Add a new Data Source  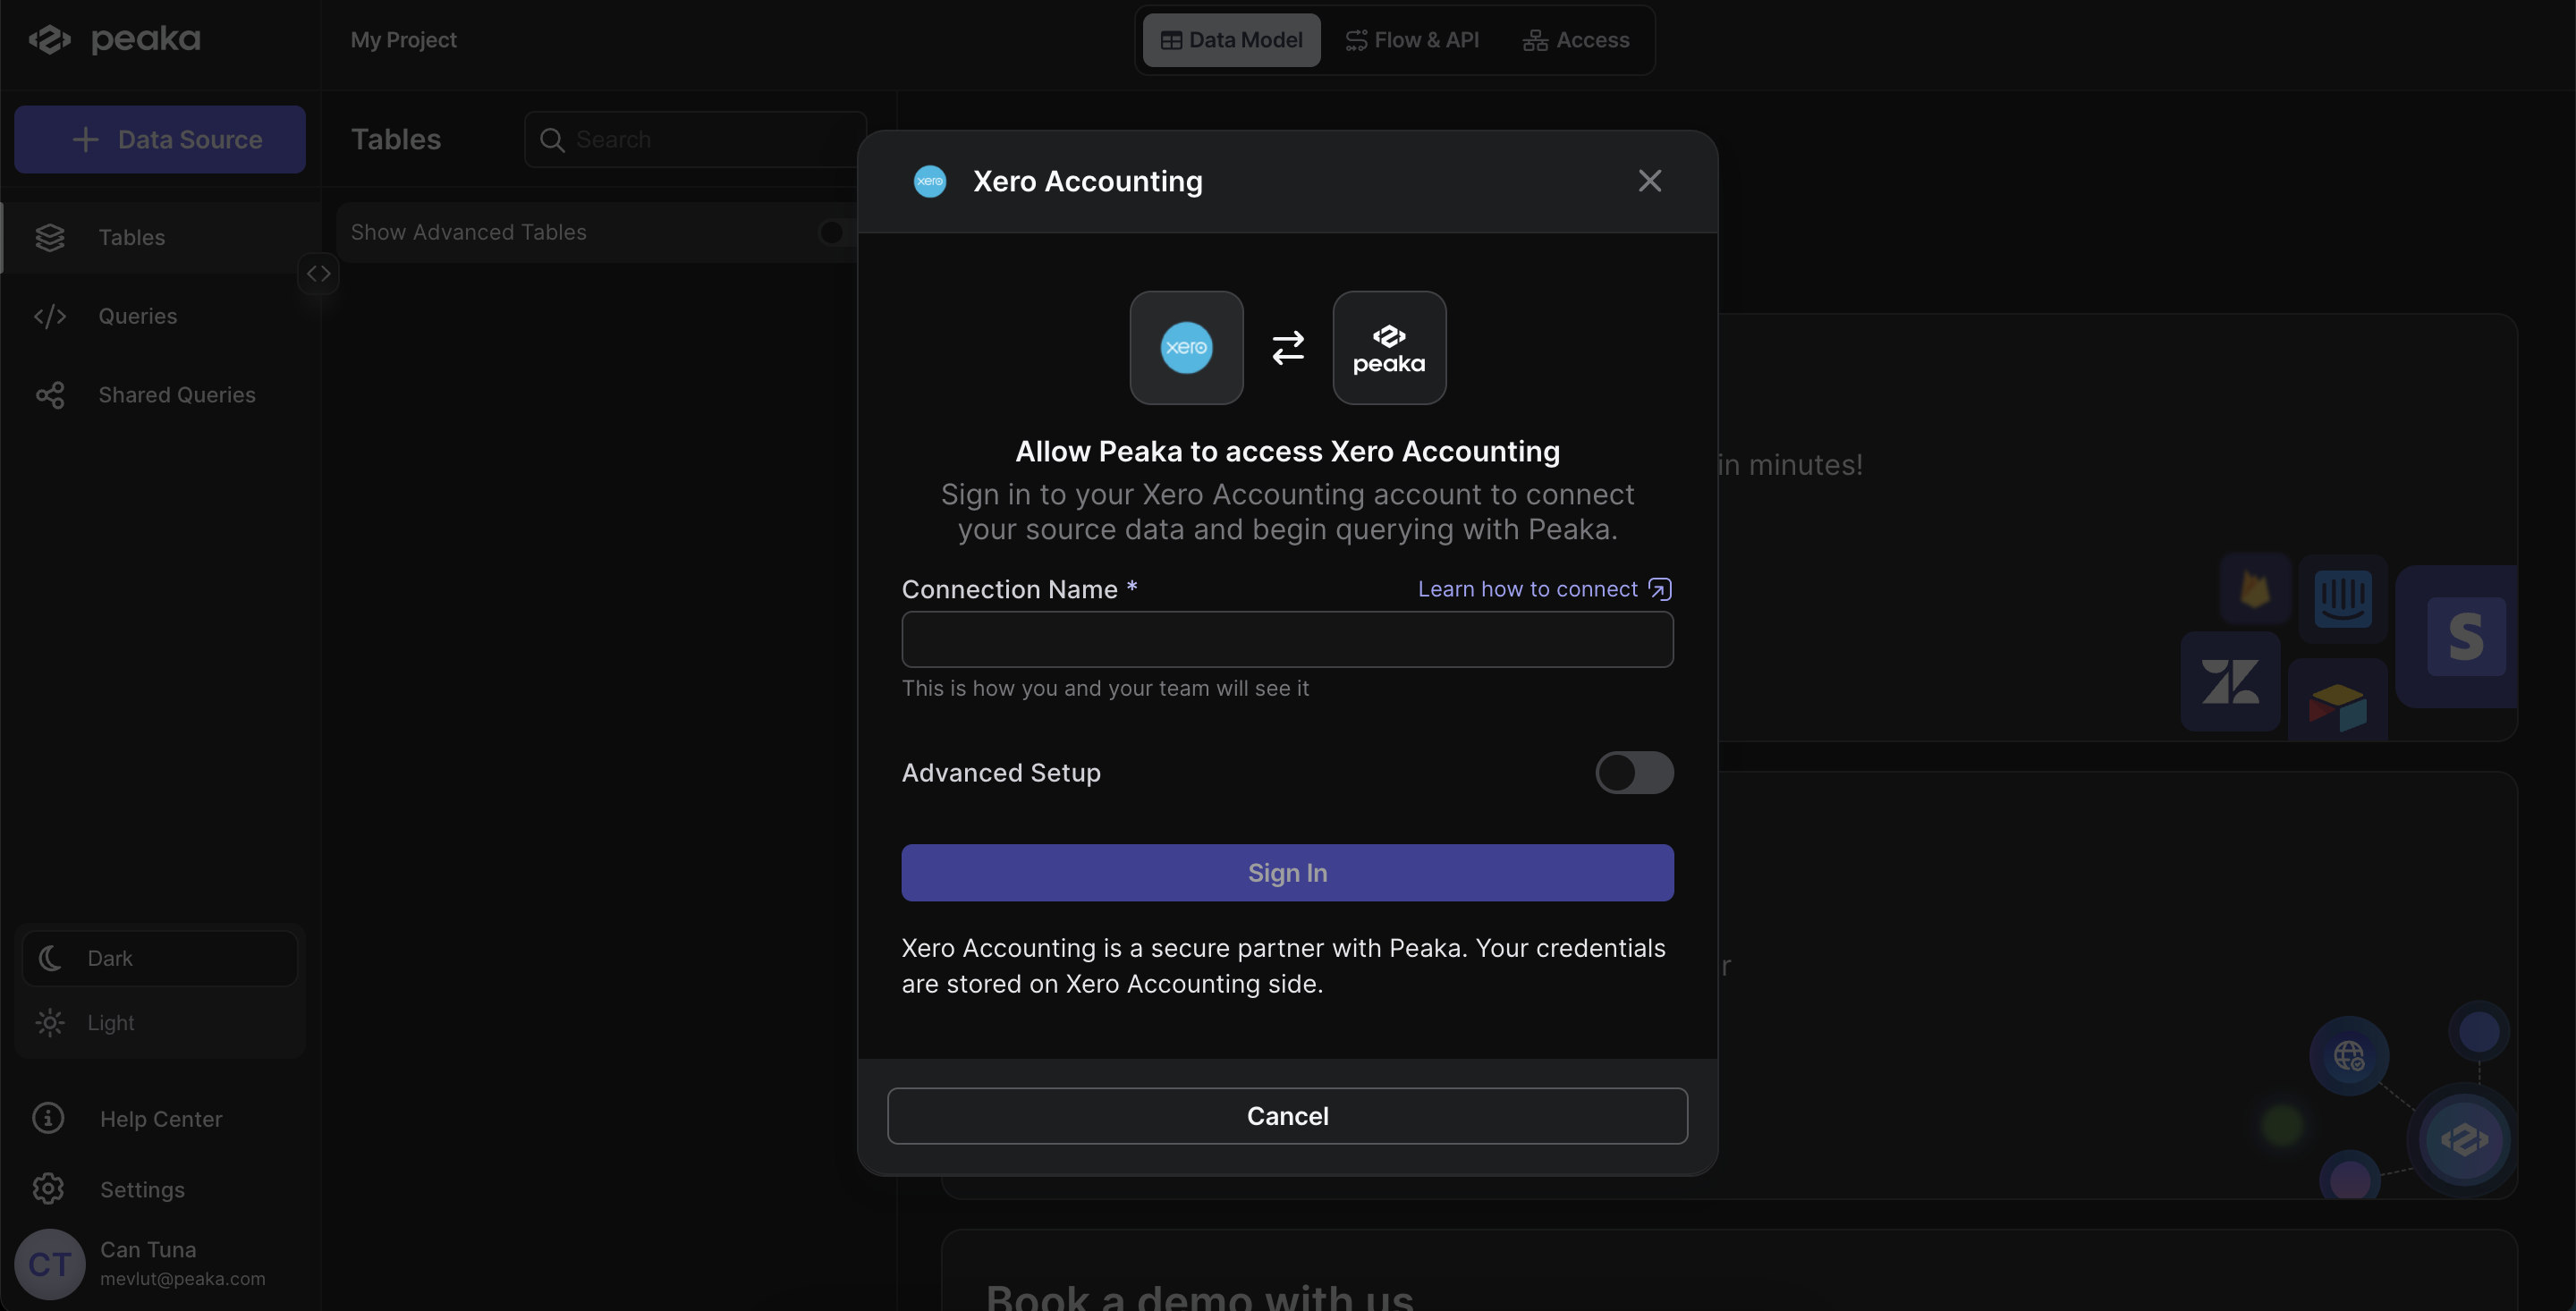click(160, 139)
